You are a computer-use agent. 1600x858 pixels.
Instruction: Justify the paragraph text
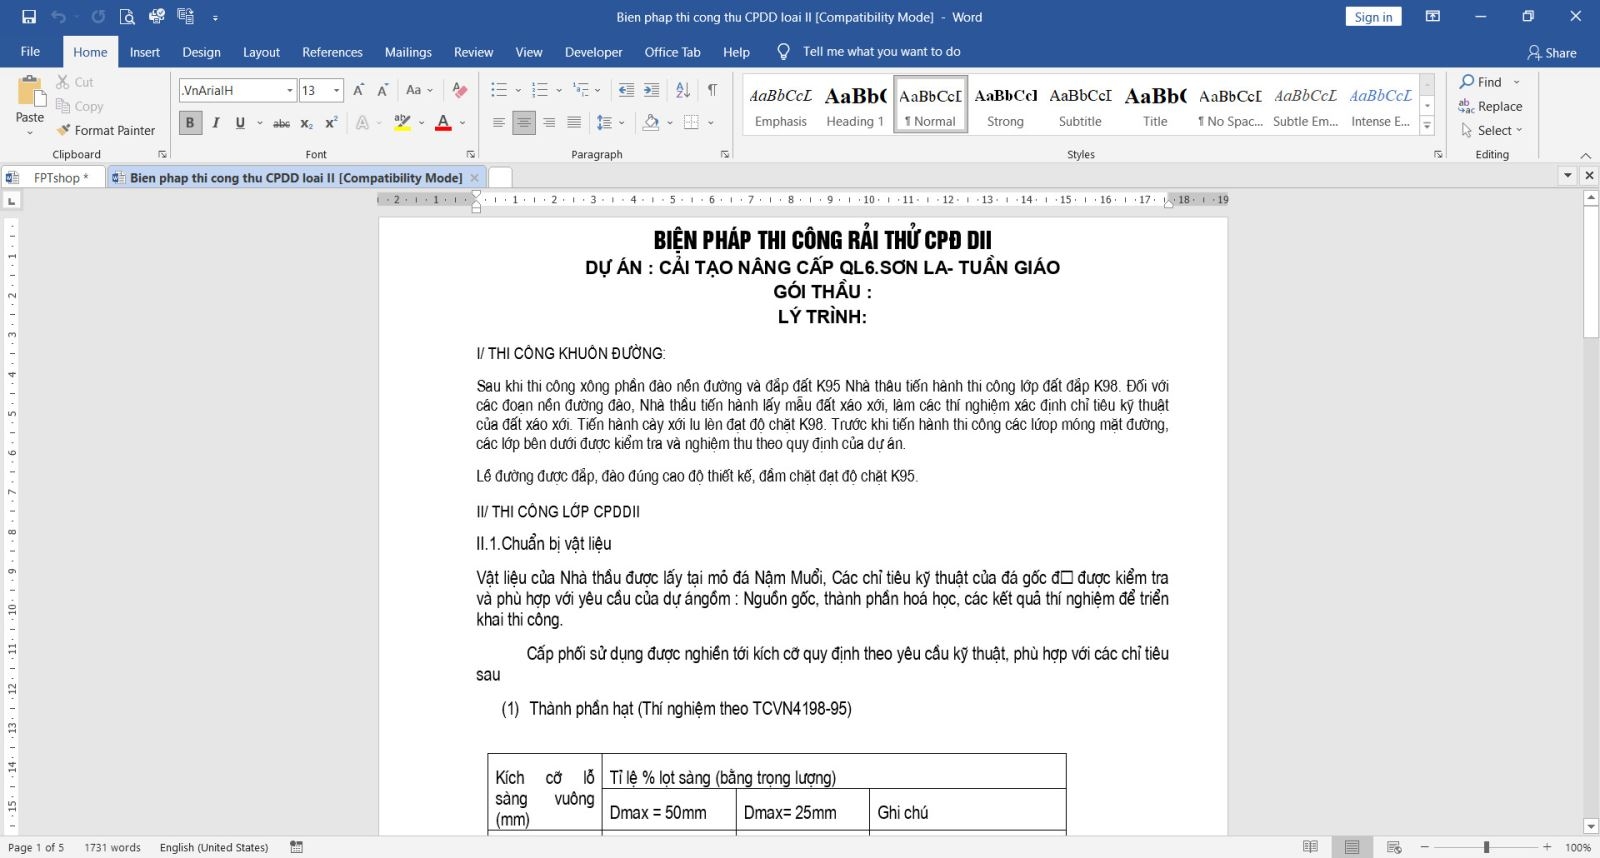pos(574,123)
